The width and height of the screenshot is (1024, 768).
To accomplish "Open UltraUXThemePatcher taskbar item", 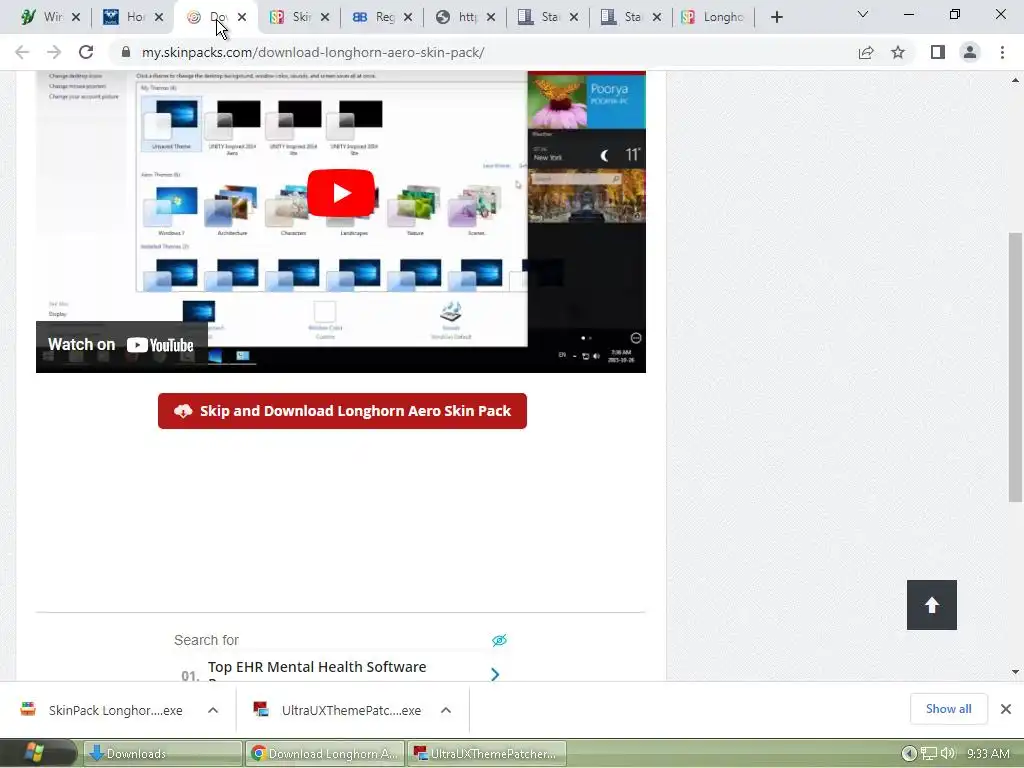I will pos(486,754).
